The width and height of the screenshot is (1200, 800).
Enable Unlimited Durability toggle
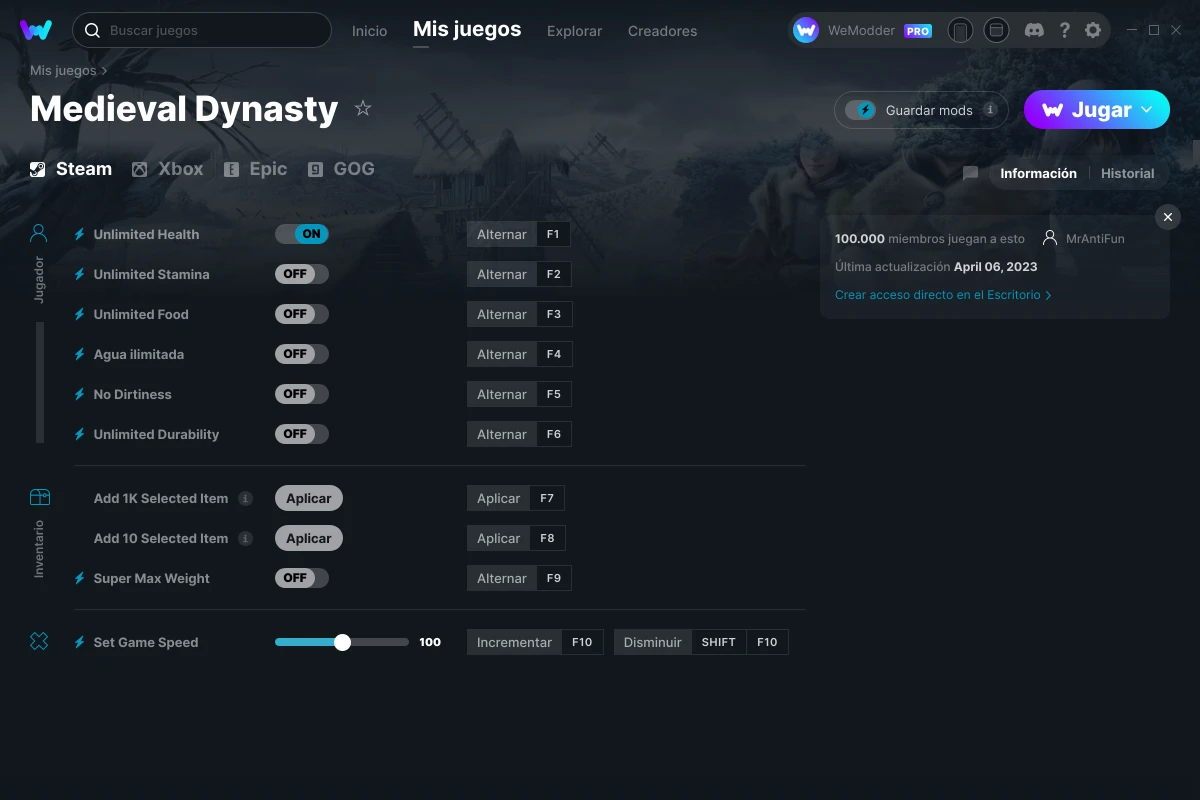tap(302, 434)
